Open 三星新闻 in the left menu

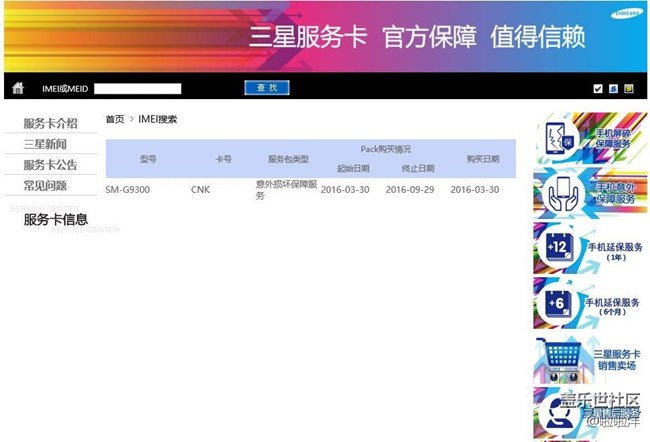(45, 144)
